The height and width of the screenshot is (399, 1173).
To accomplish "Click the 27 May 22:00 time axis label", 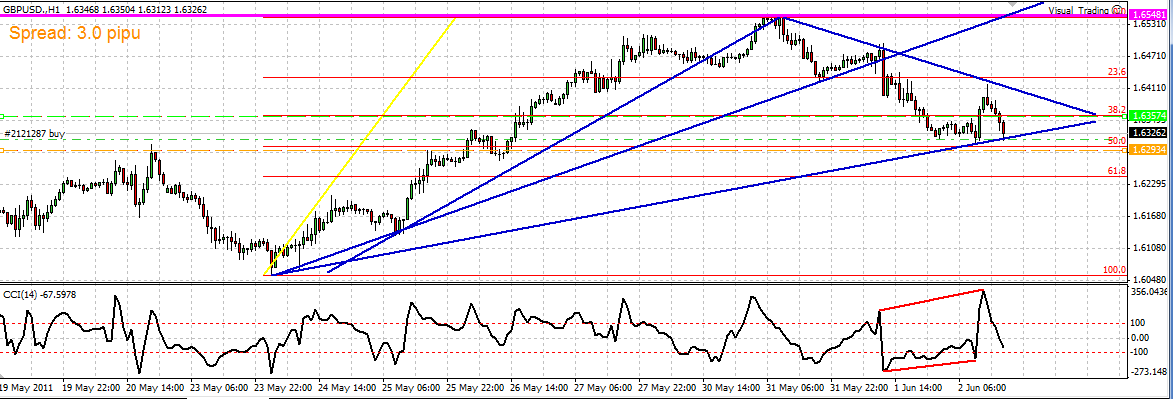I will tap(667, 389).
